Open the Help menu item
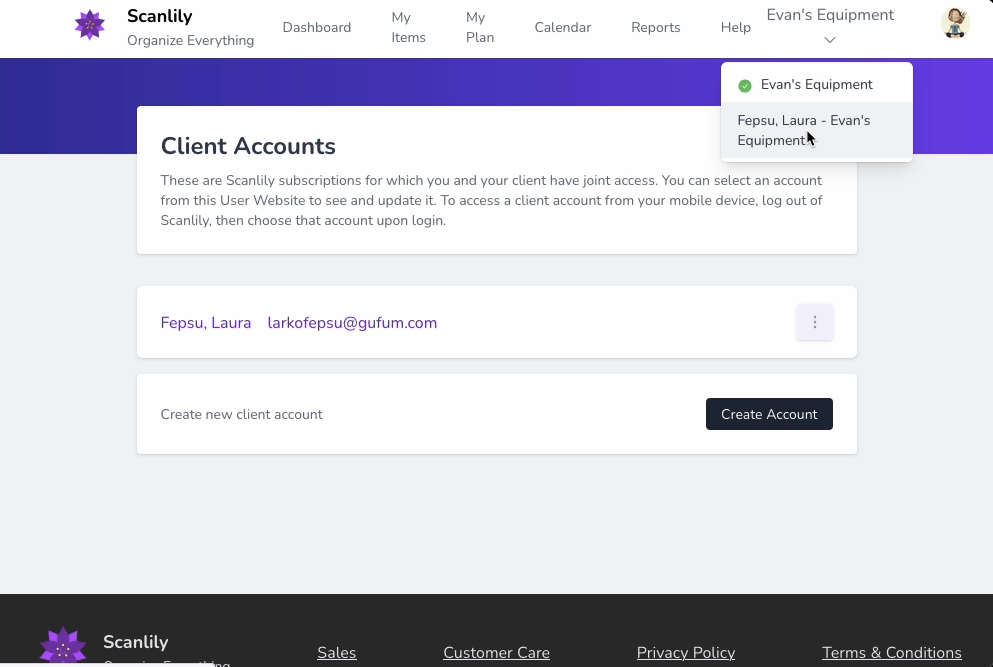Image resolution: width=993 pixels, height=667 pixels. point(736,28)
